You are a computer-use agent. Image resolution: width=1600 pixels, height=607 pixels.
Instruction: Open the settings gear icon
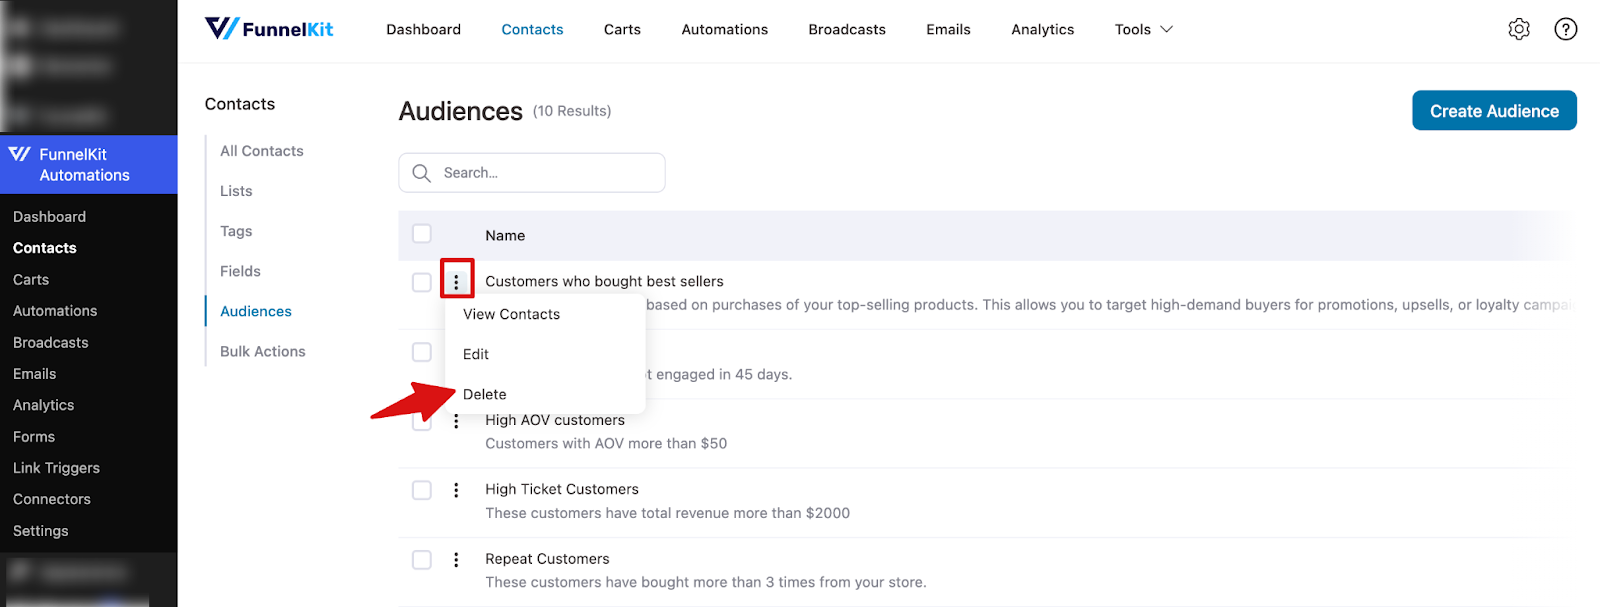click(x=1518, y=29)
